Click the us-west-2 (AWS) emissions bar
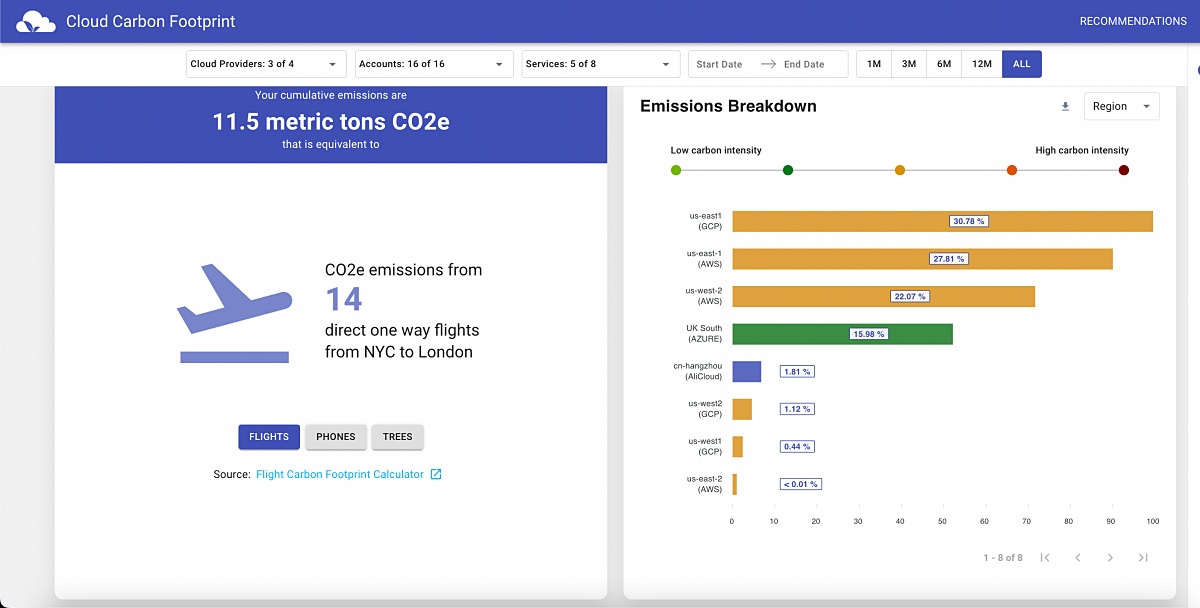 click(883, 296)
